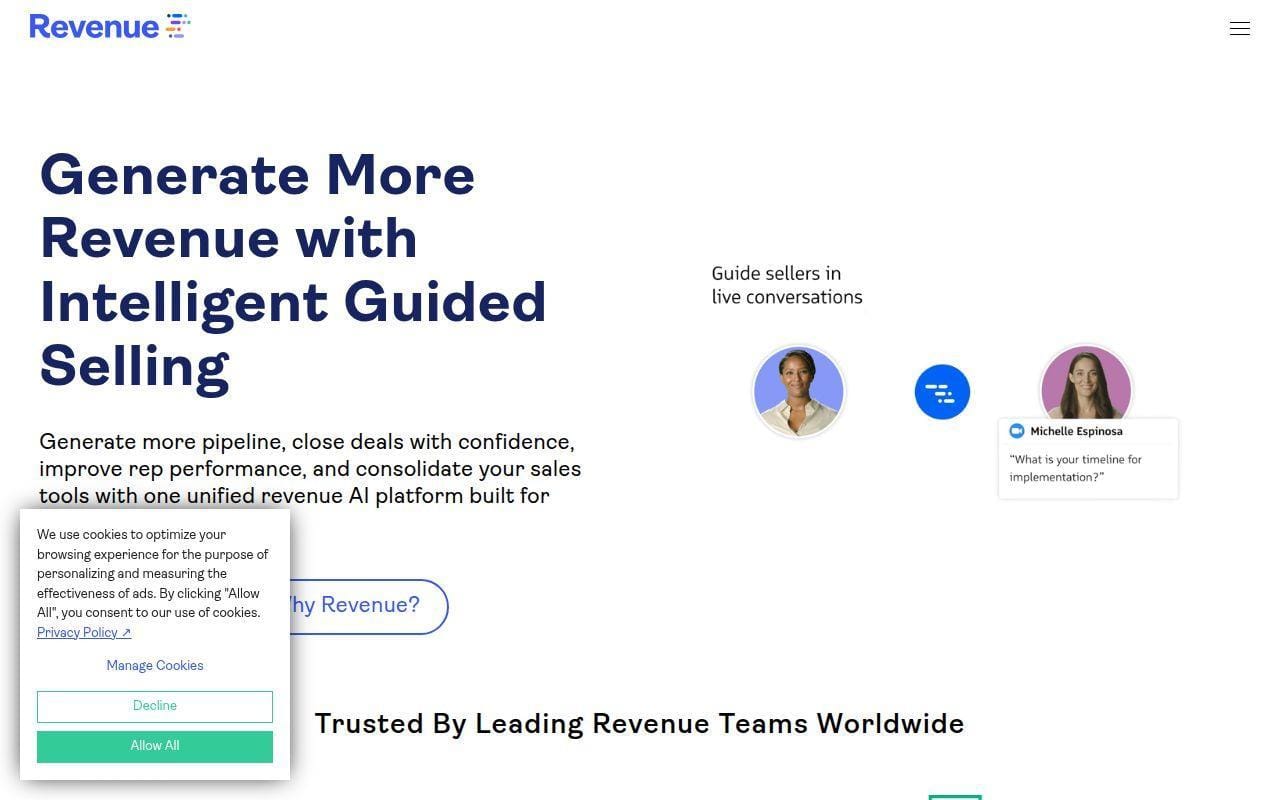Screen dimensions: 1280x800
Task: Click the Michelle Espinosa quote card
Action: click(x=1088, y=458)
